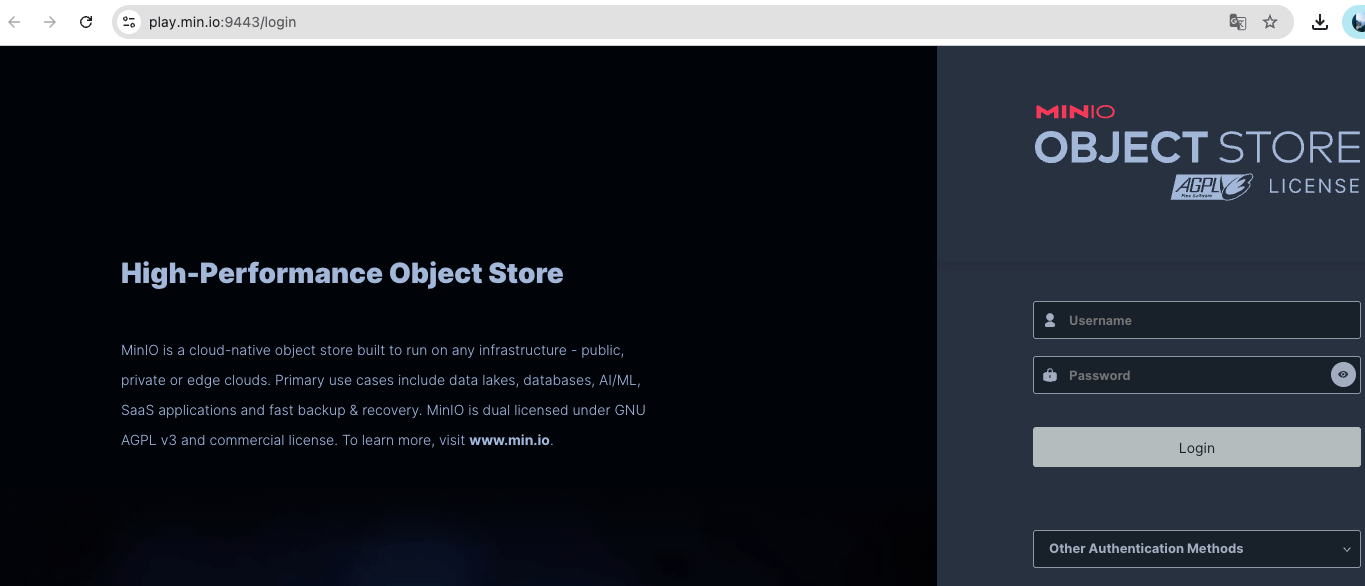Click the browser back arrow
Image resolution: width=1365 pixels, height=586 pixels.
(15, 22)
